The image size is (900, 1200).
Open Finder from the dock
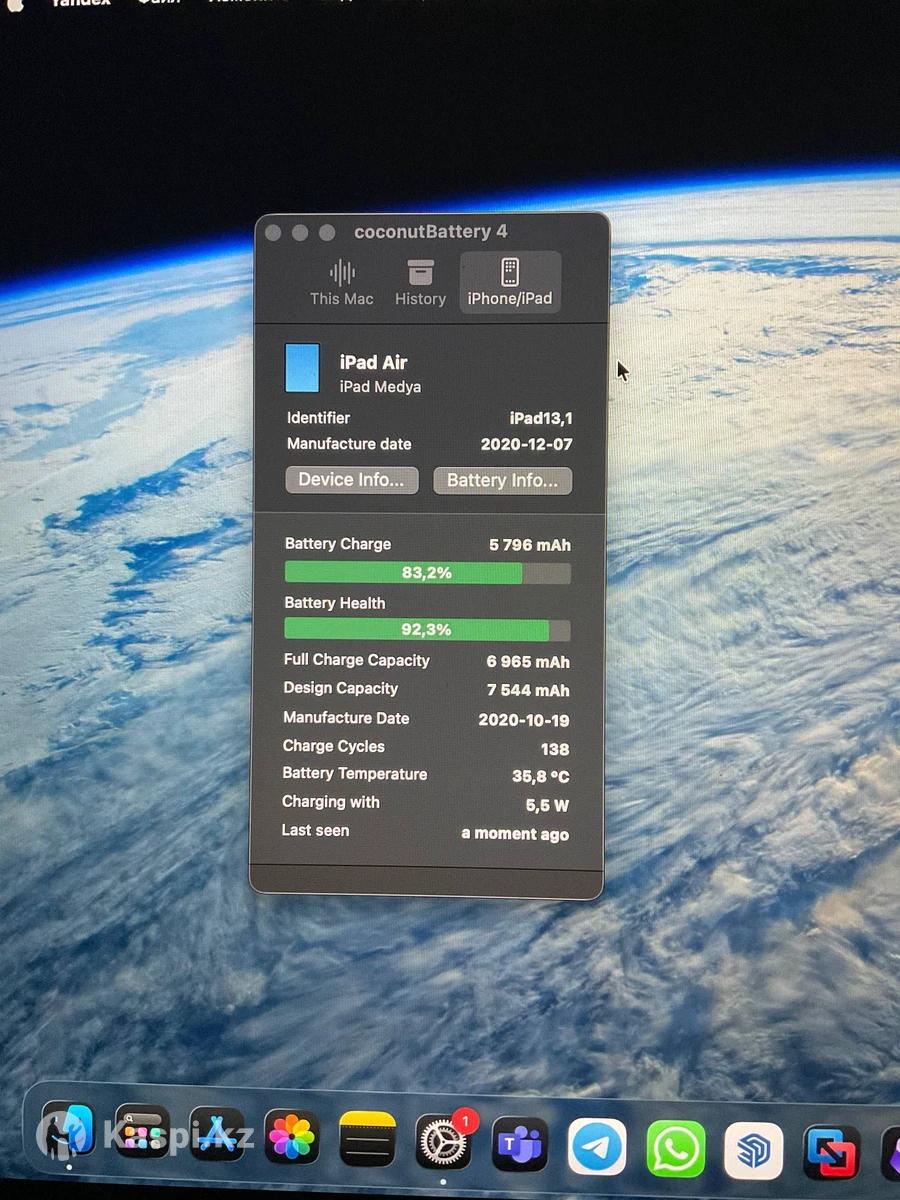[67, 1133]
